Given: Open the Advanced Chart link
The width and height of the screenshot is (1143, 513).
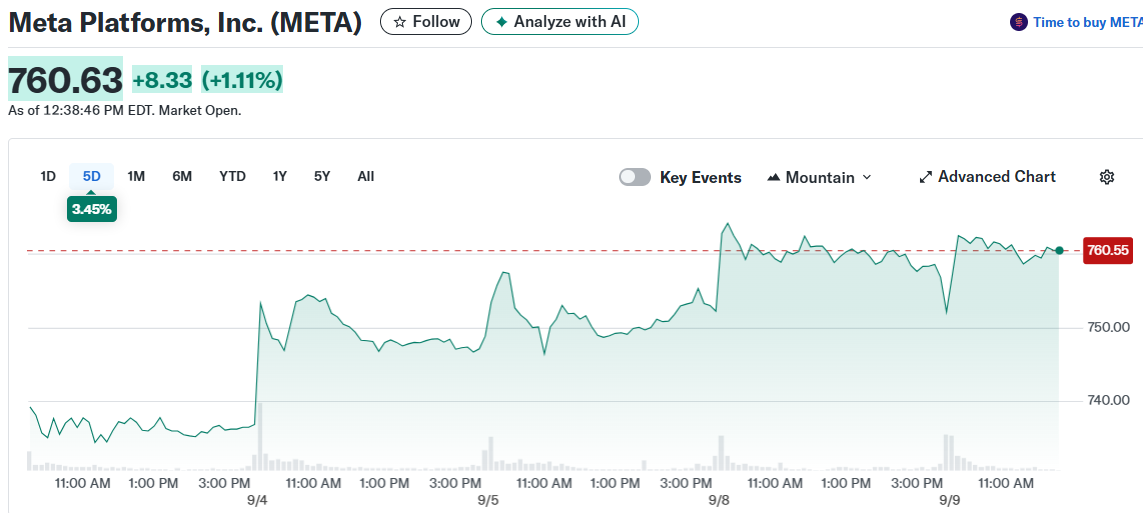Looking at the screenshot, I should 987,177.
